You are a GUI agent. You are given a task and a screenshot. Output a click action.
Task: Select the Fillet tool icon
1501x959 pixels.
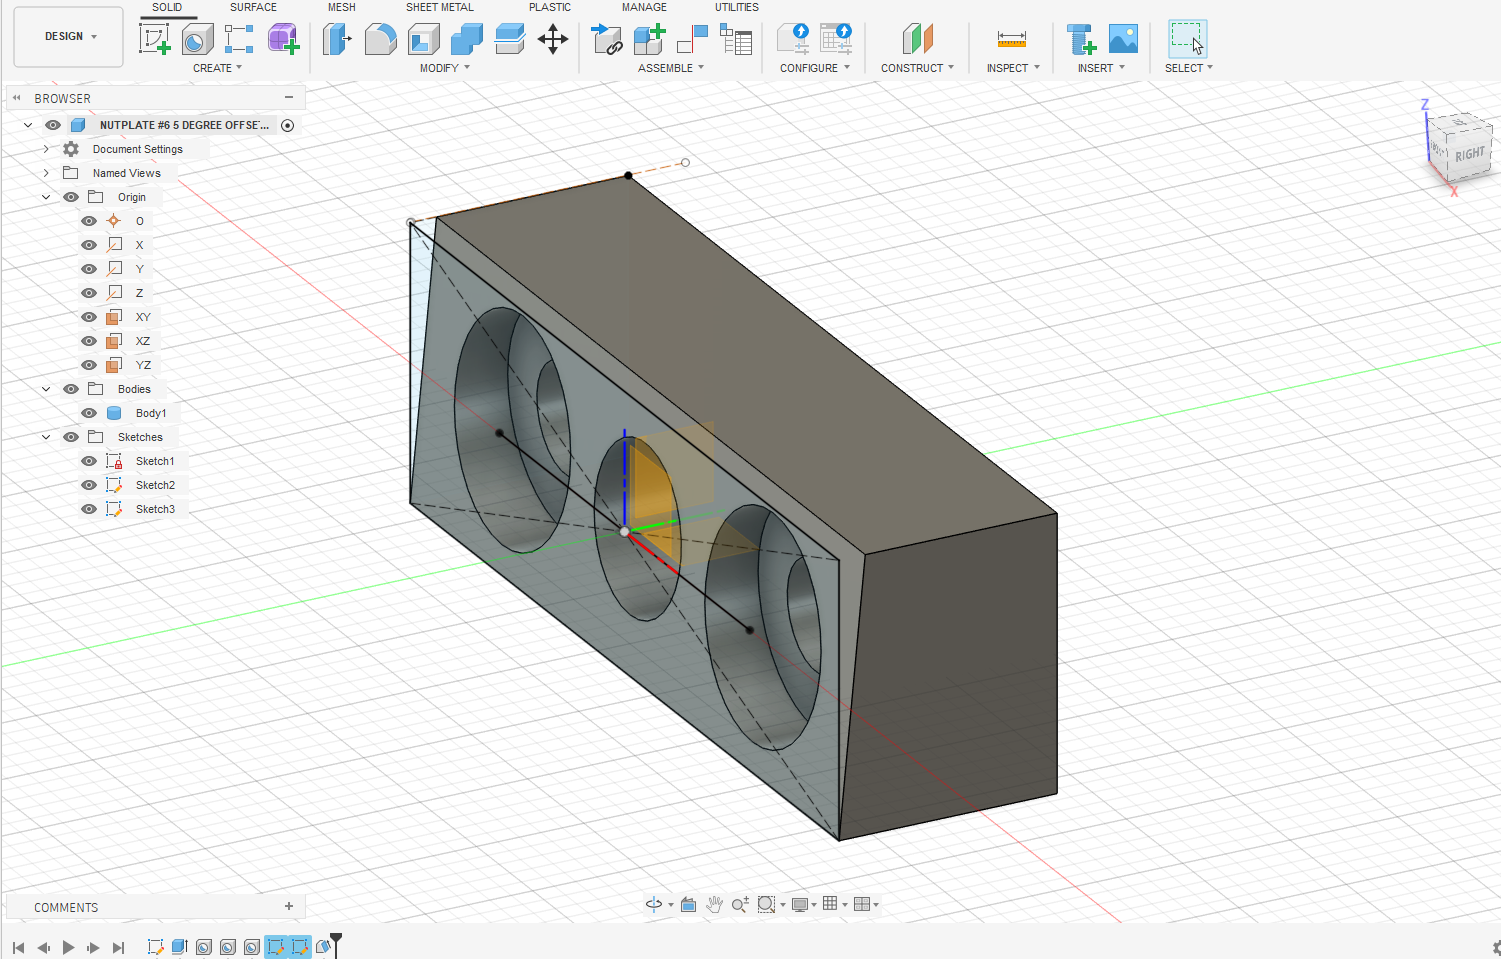[x=380, y=39]
